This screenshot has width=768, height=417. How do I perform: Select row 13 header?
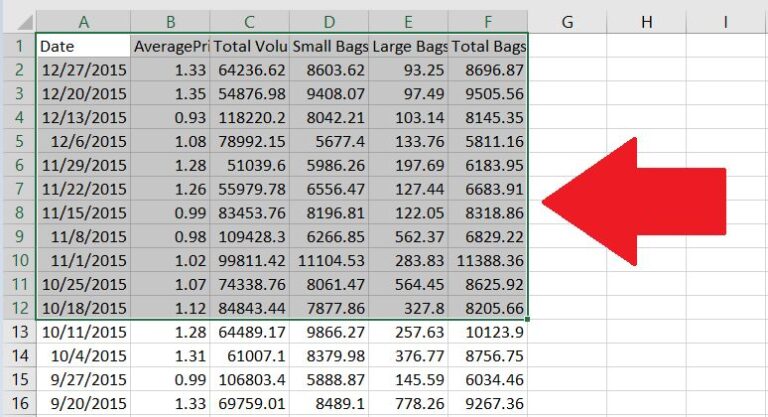click(18, 331)
